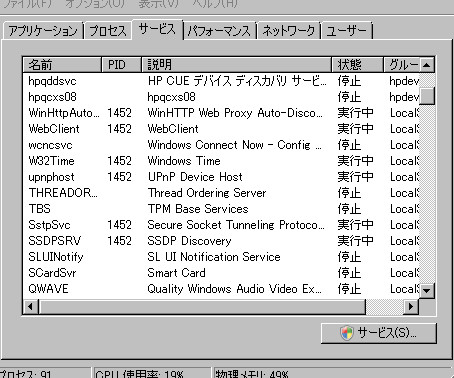Click 'Quality Windows Audio Video Ex...' description

(235, 289)
